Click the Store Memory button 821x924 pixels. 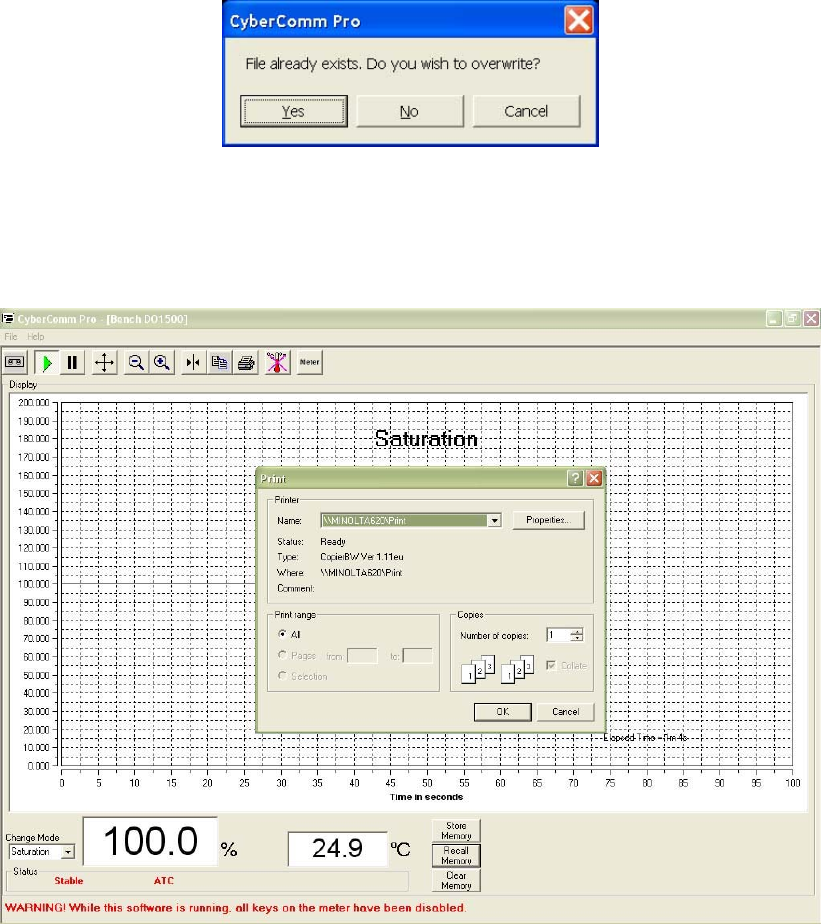[x=456, y=831]
